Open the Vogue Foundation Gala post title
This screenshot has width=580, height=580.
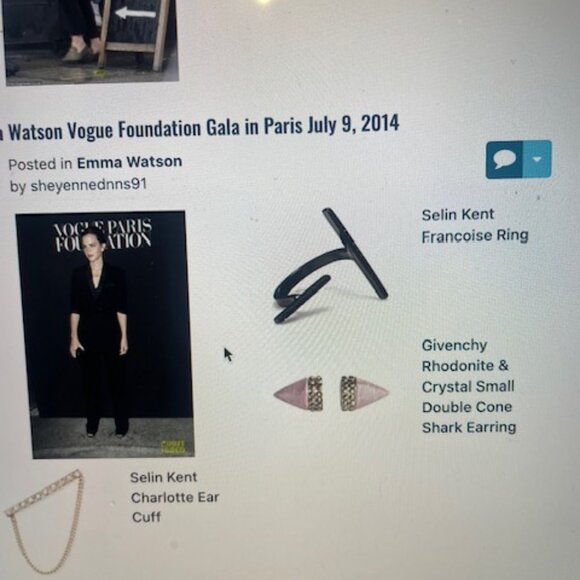coord(200,128)
